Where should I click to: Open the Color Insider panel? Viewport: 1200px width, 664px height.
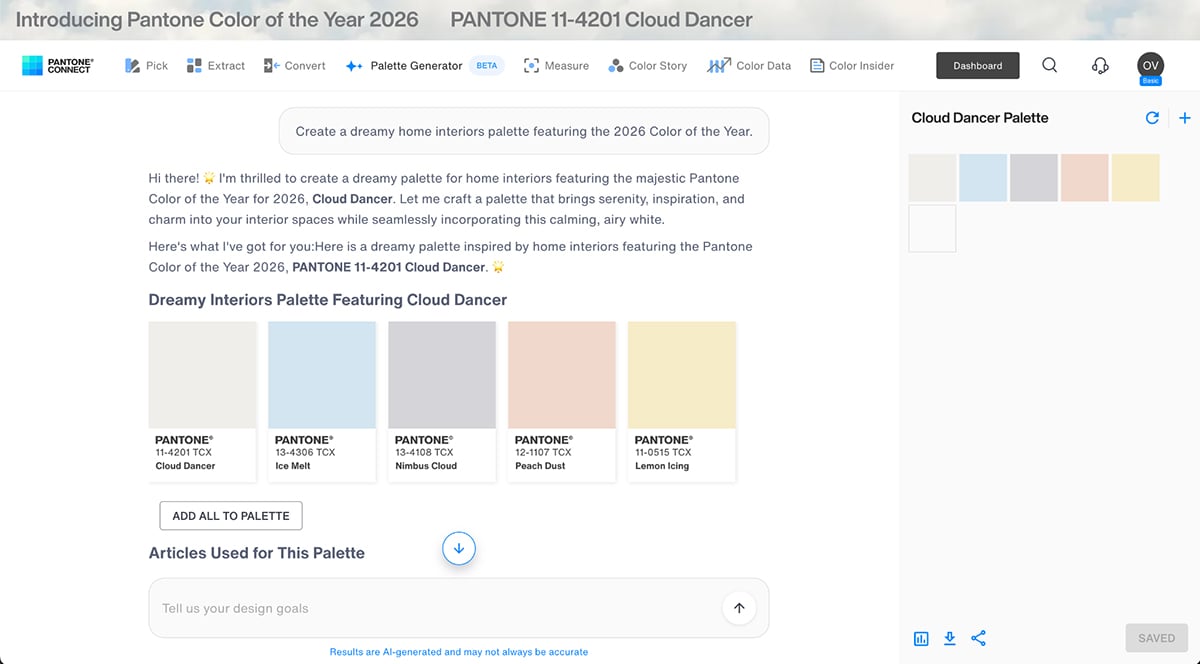coord(852,65)
